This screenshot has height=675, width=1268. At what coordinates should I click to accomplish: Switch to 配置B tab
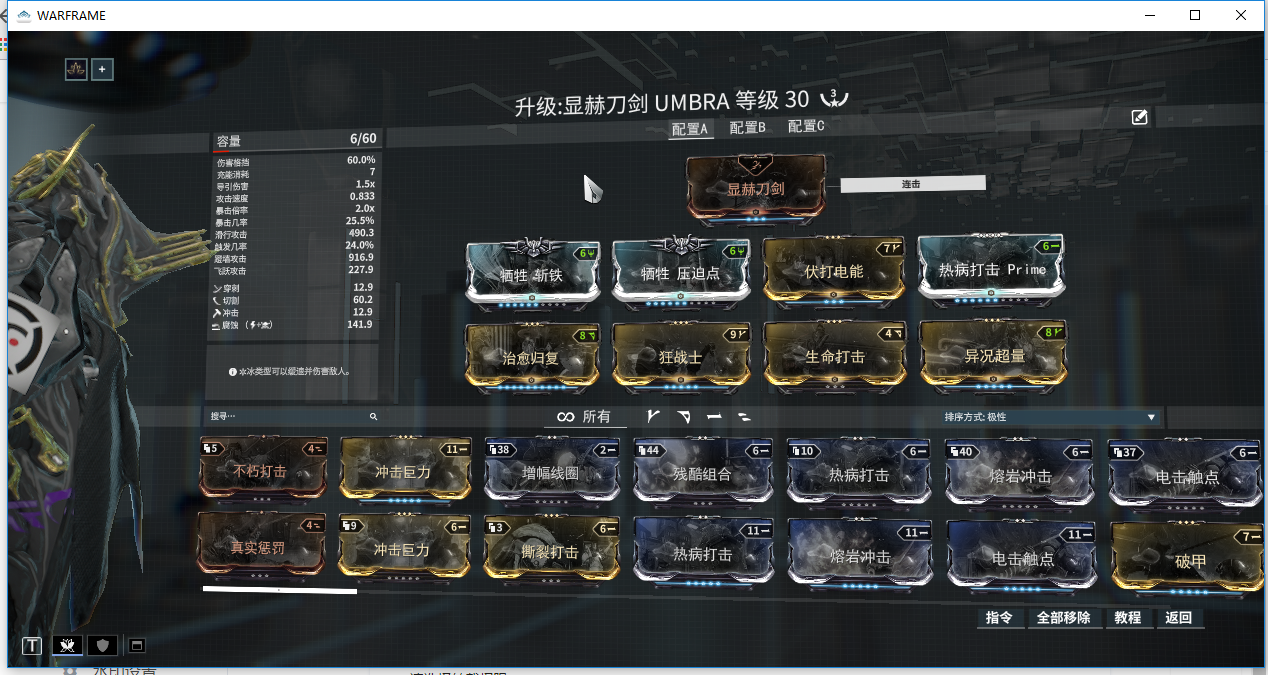747,128
